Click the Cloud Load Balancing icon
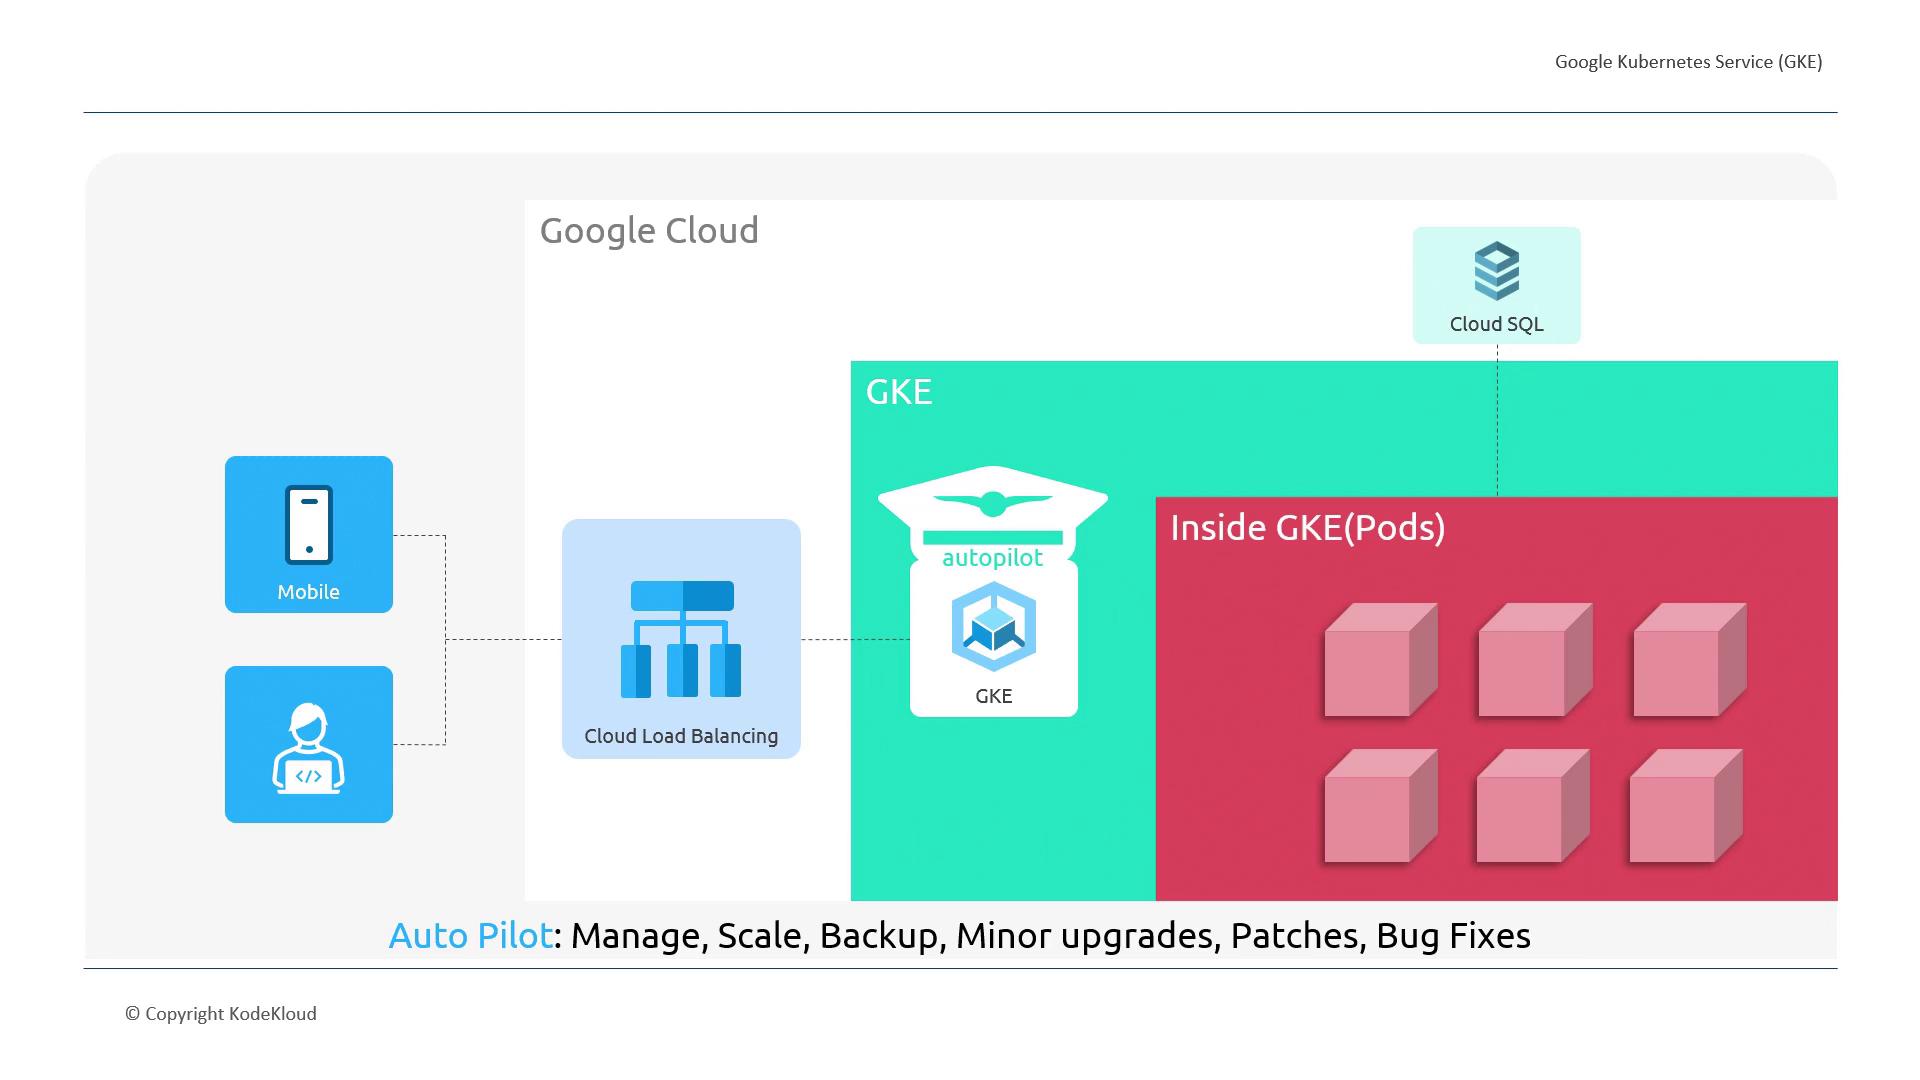This screenshot has width=1920, height=1080. click(681, 639)
